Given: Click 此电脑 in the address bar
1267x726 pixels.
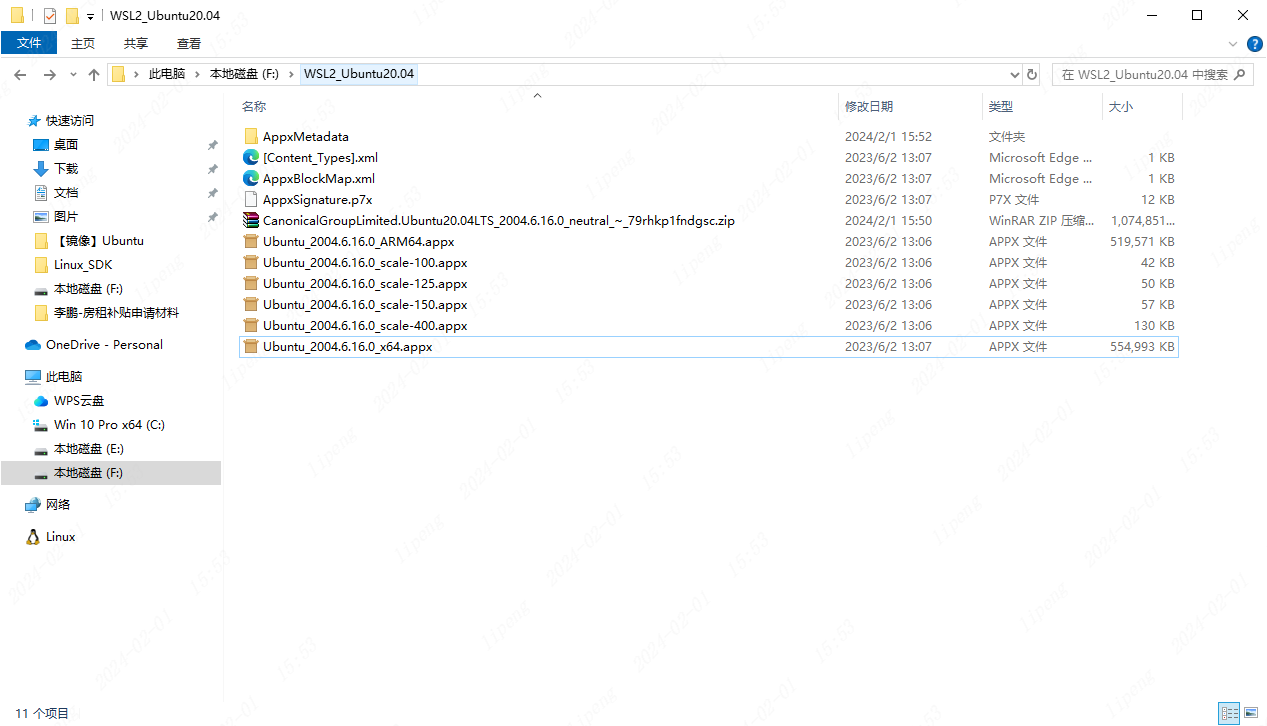Looking at the screenshot, I should point(167,74).
